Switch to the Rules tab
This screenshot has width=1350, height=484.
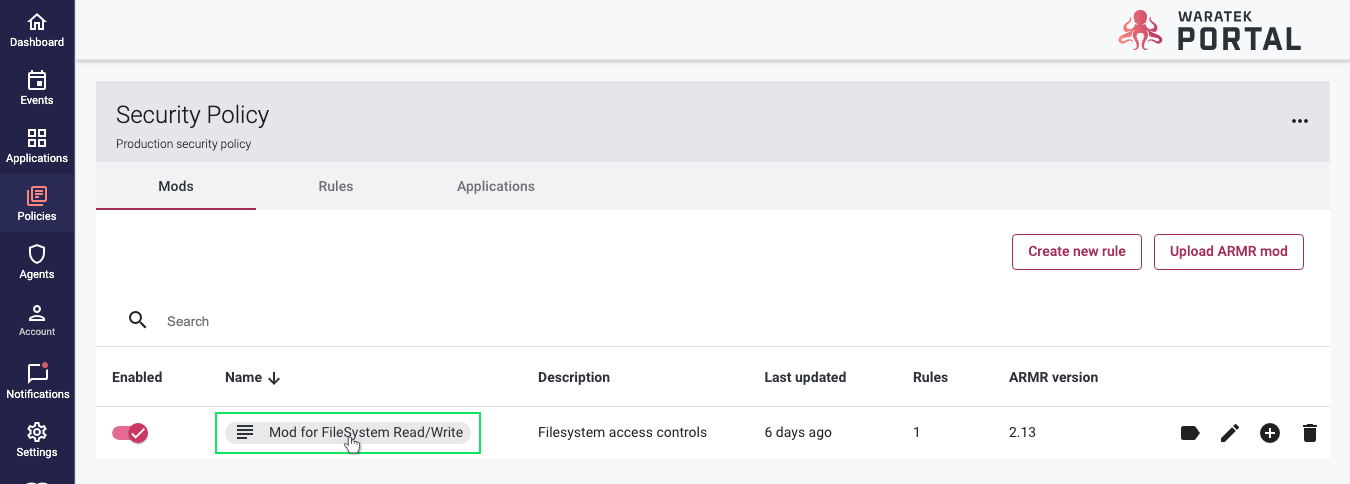click(336, 186)
